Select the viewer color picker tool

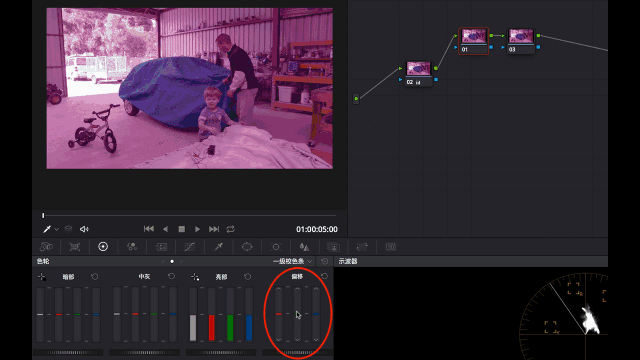47,229
